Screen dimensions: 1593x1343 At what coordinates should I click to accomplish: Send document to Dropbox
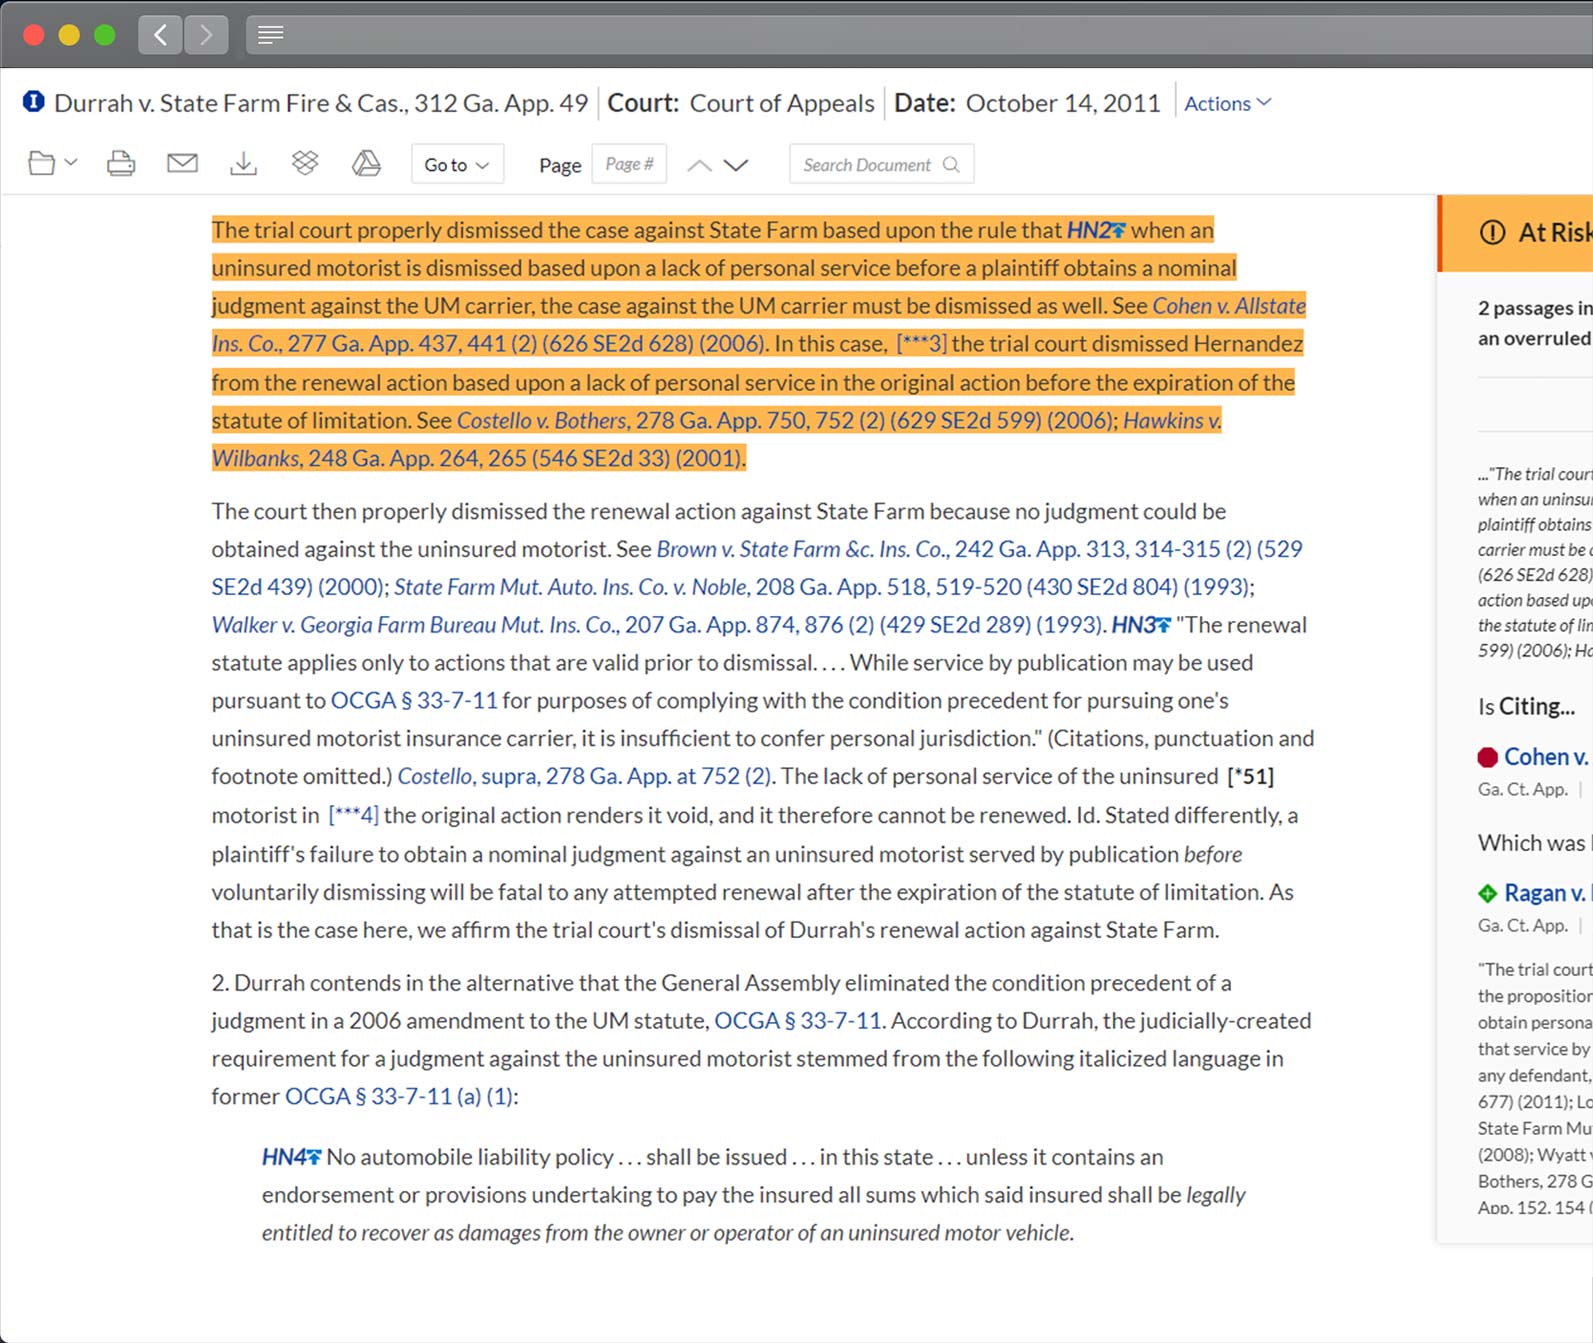[305, 163]
